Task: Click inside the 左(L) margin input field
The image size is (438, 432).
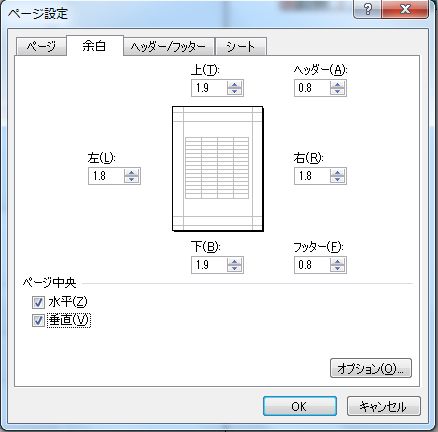Action: pyautogui.click(x=107, y=176)
